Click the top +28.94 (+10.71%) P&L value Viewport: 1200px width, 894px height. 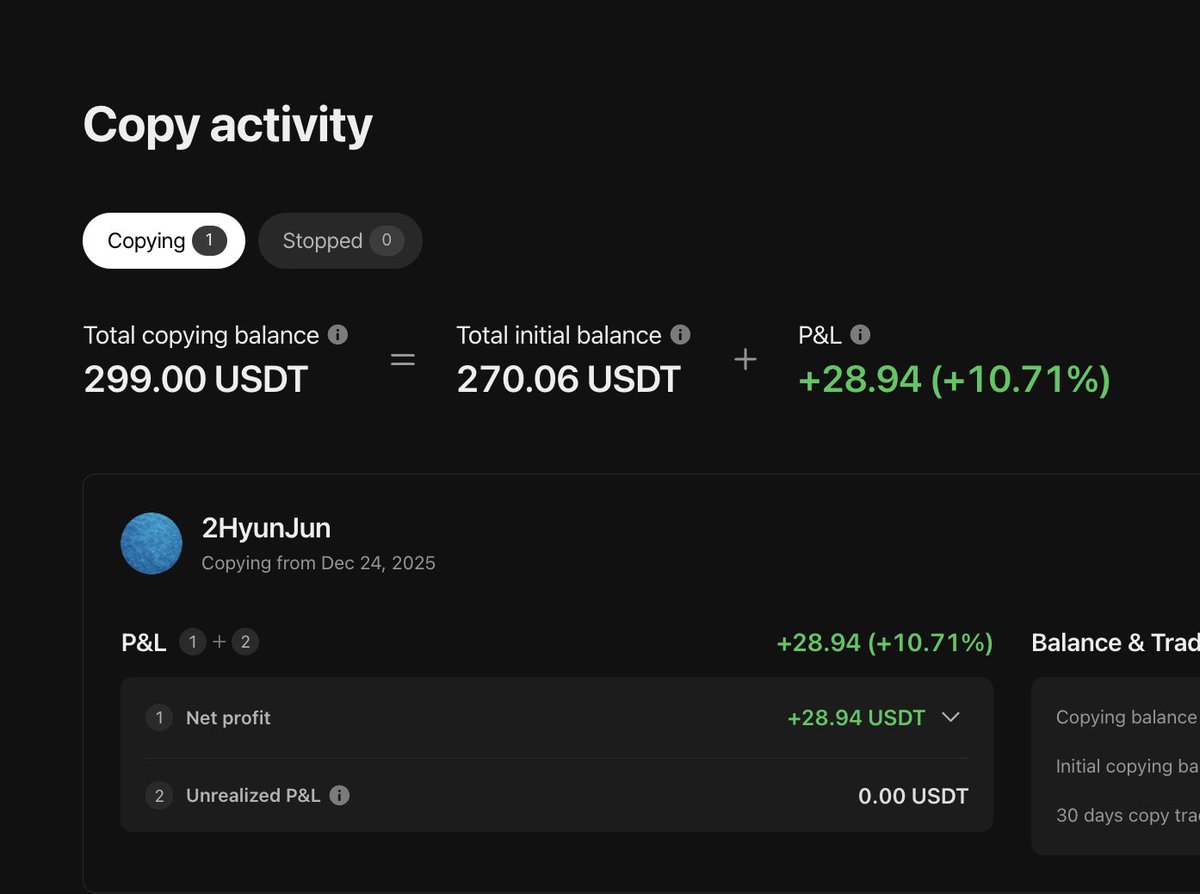(x=954, y=379)
